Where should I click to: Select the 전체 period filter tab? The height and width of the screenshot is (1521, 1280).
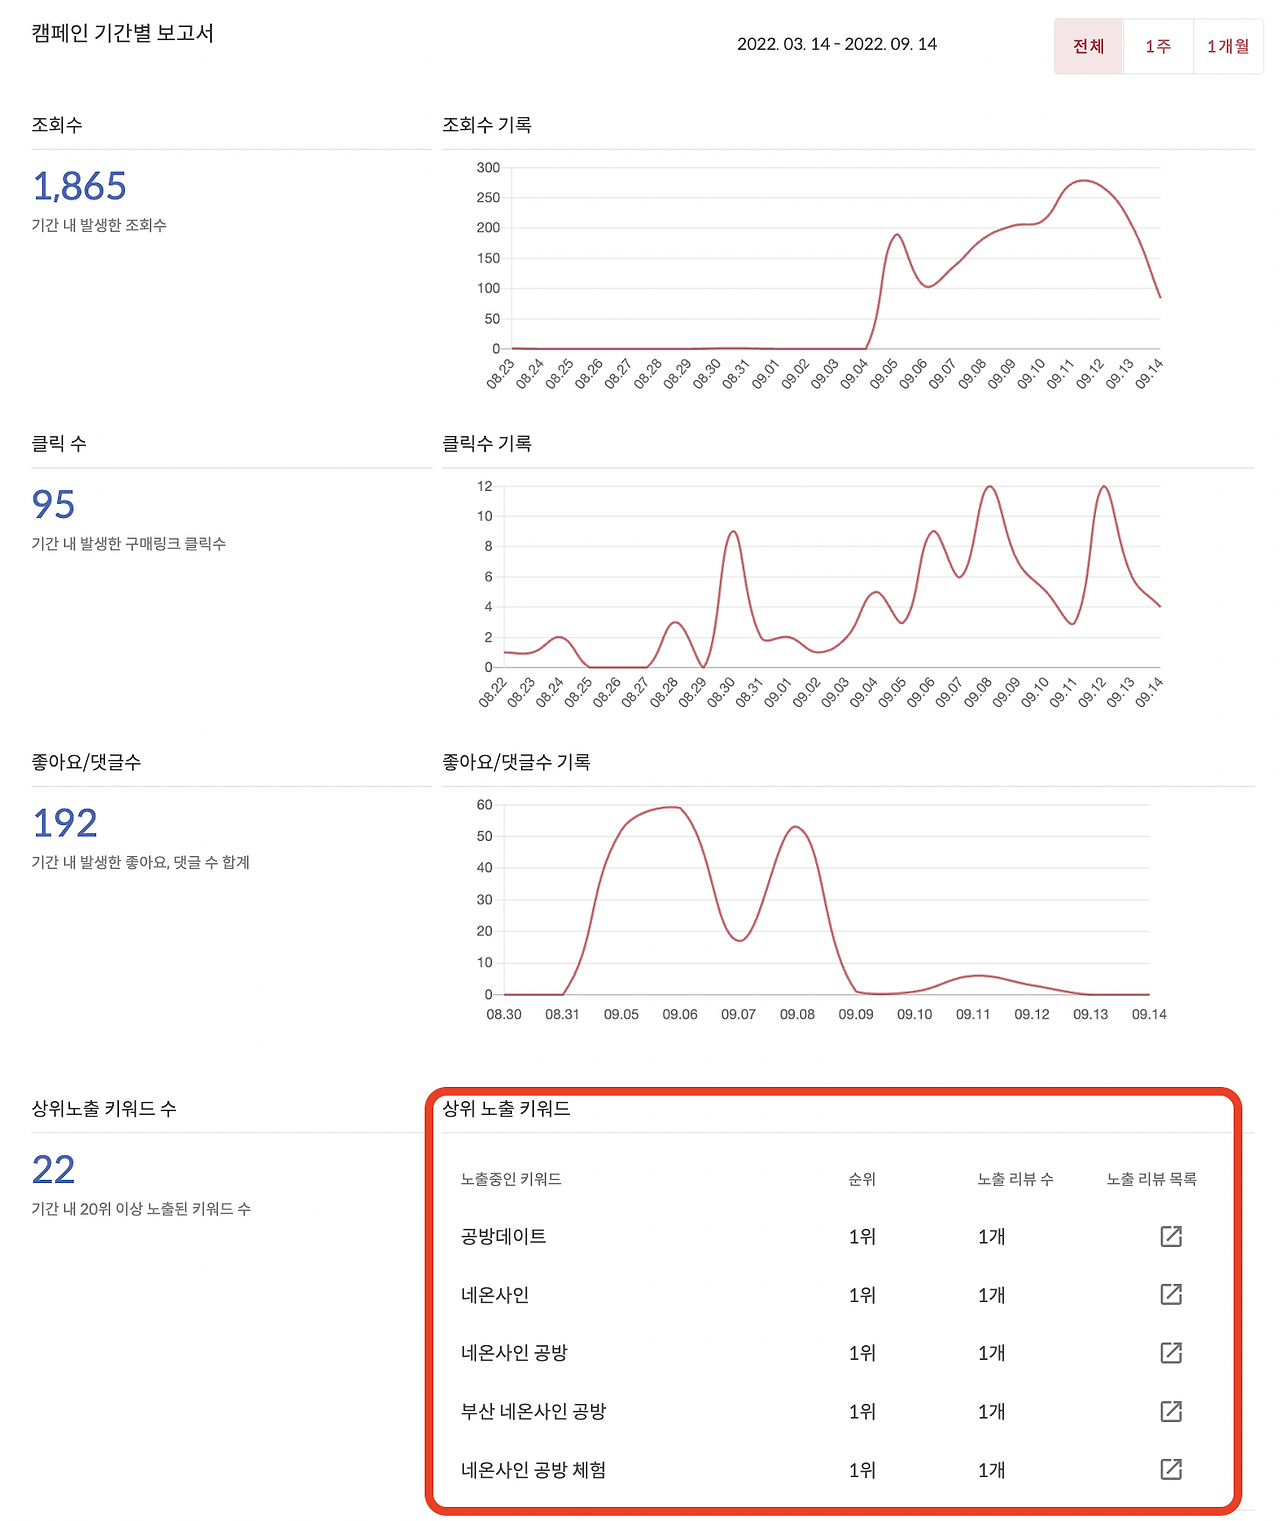click(1088, 46)
